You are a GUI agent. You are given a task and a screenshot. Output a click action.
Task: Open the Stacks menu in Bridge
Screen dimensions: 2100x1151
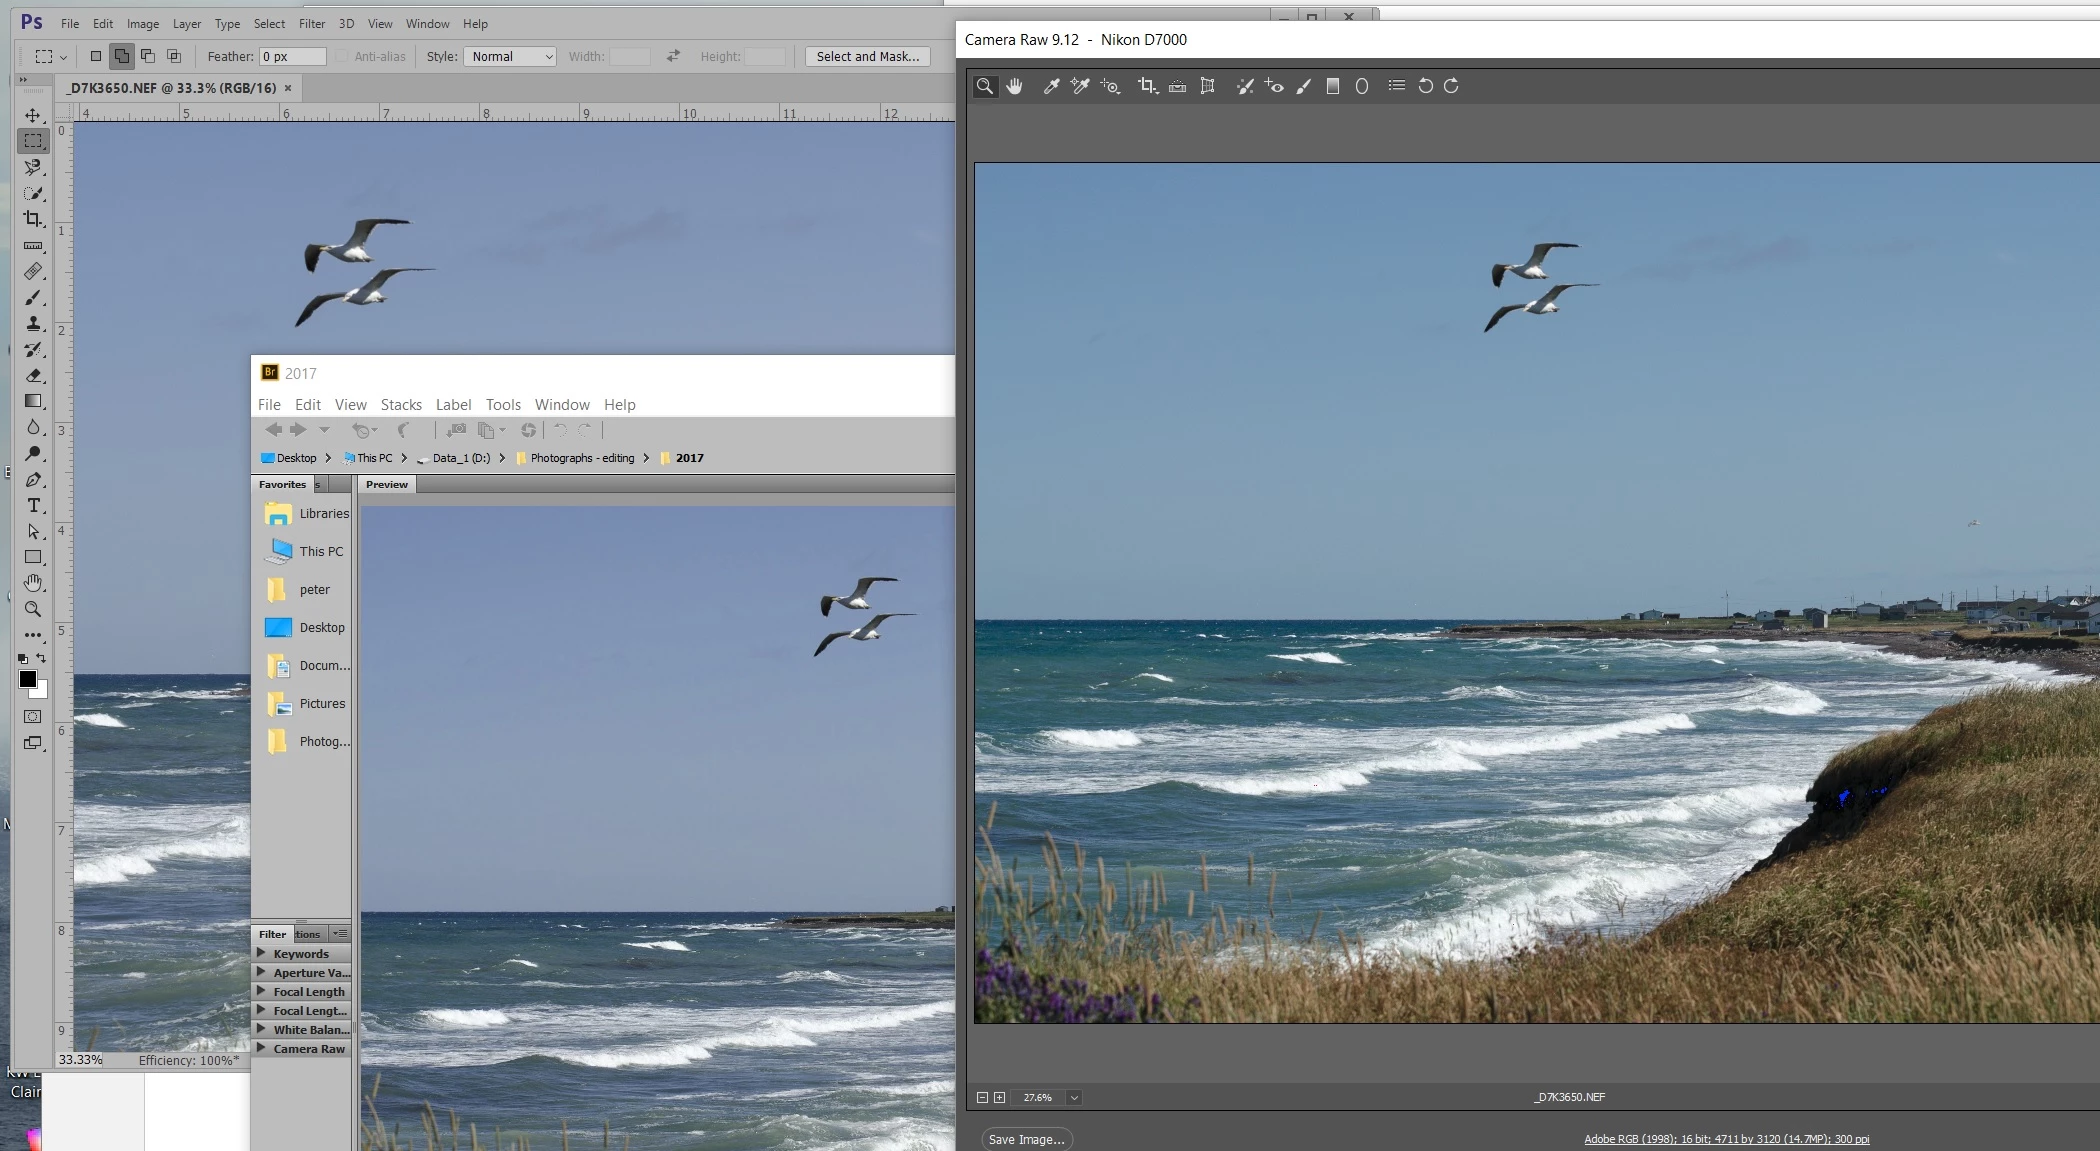(x=400, y=404)
